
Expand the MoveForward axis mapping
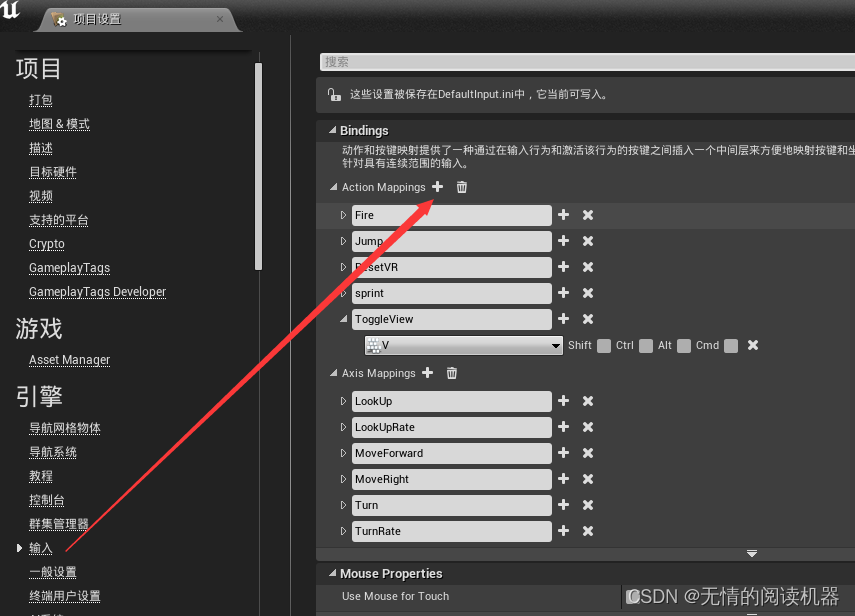coord(343,452)
